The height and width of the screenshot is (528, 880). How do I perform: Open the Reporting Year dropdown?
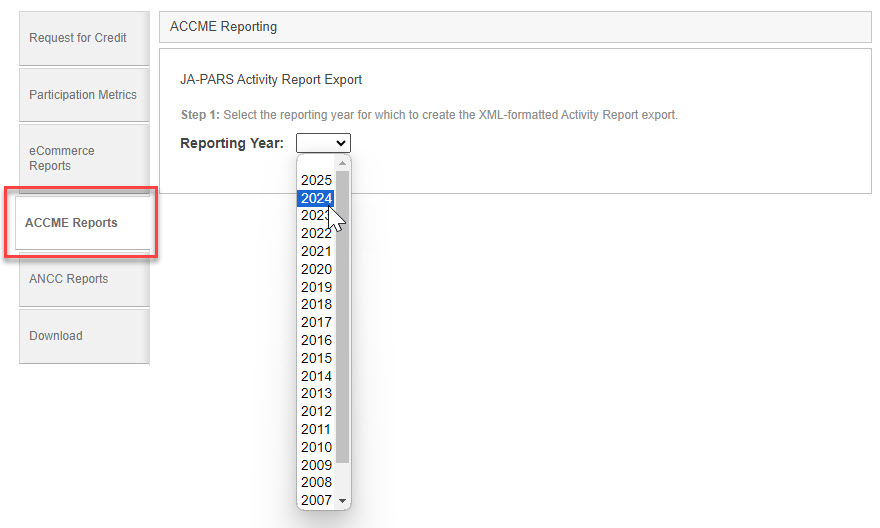(x=323, y=143)
